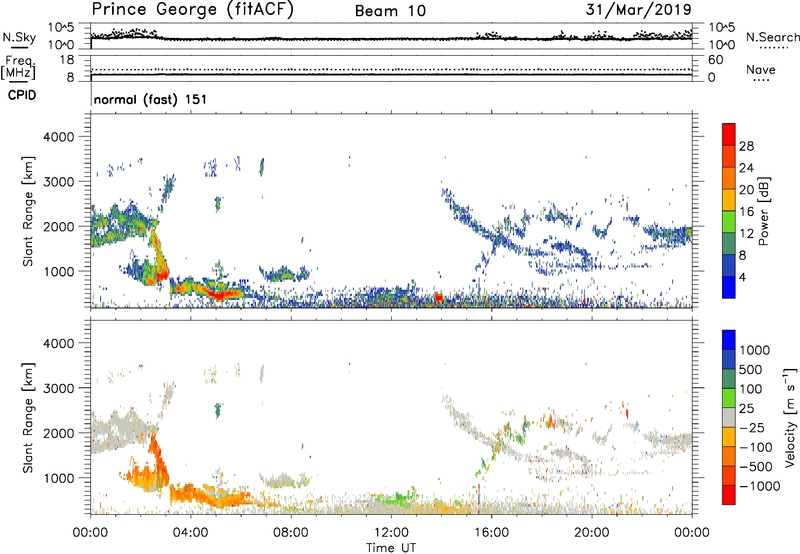Click the green velocity patch near 05:00 at 2500 km
Image resolution: width=800 pixels, height=554 pixels.
pos(218,409)
